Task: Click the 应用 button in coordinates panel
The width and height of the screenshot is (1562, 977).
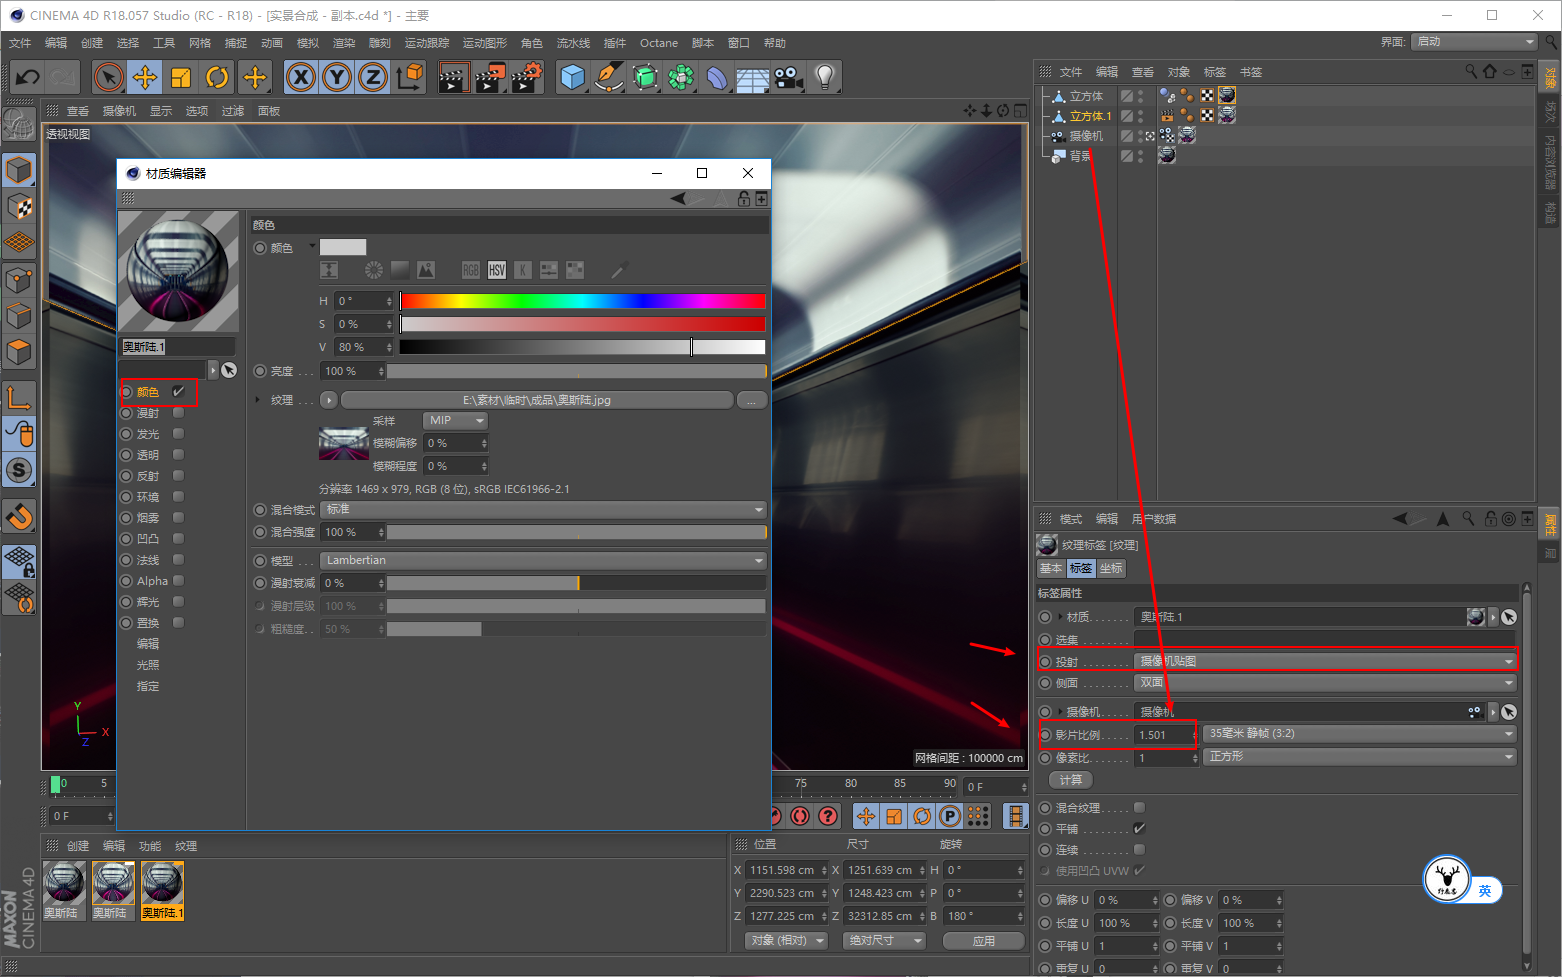Action: 983,941
